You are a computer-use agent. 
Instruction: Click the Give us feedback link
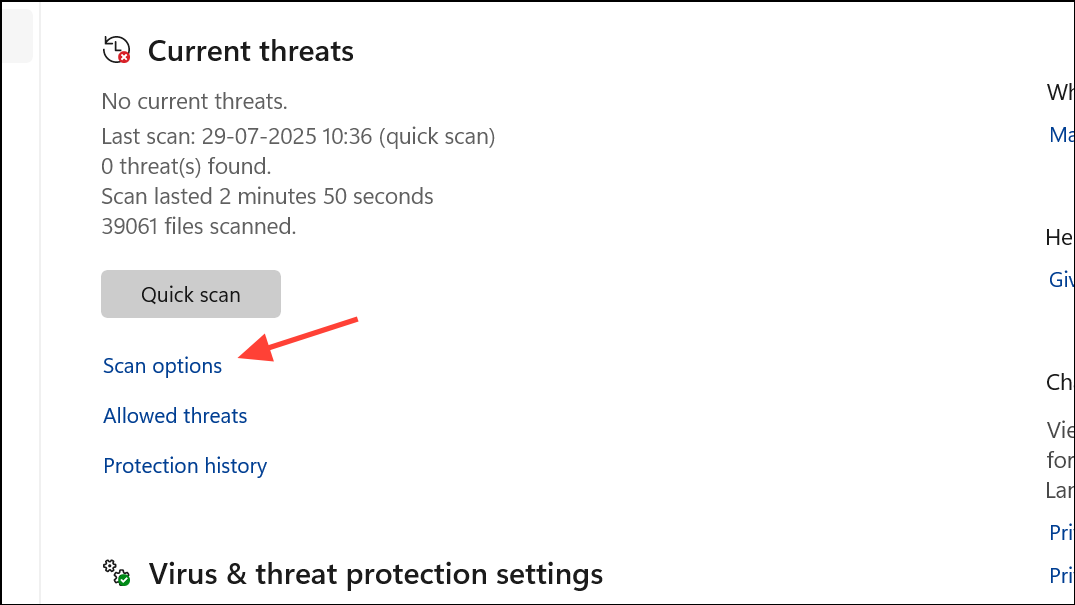(1061, 280)
